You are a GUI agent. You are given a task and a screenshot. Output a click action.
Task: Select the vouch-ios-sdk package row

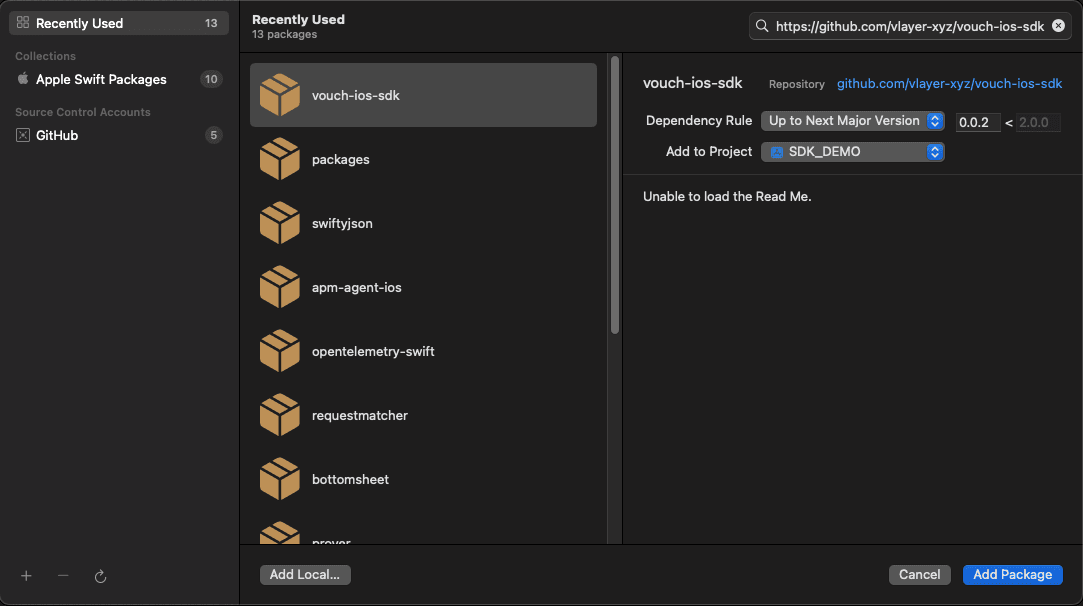point(423,95)
